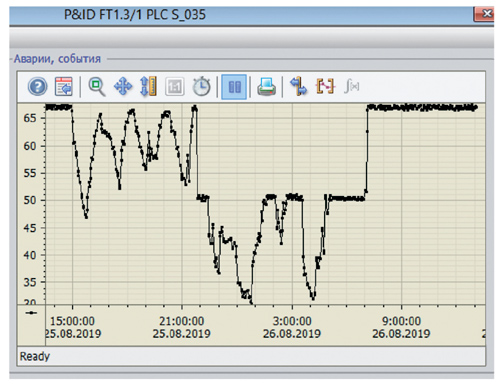Open the clock time range icon

pyautogui.click(x=201, y=87)
